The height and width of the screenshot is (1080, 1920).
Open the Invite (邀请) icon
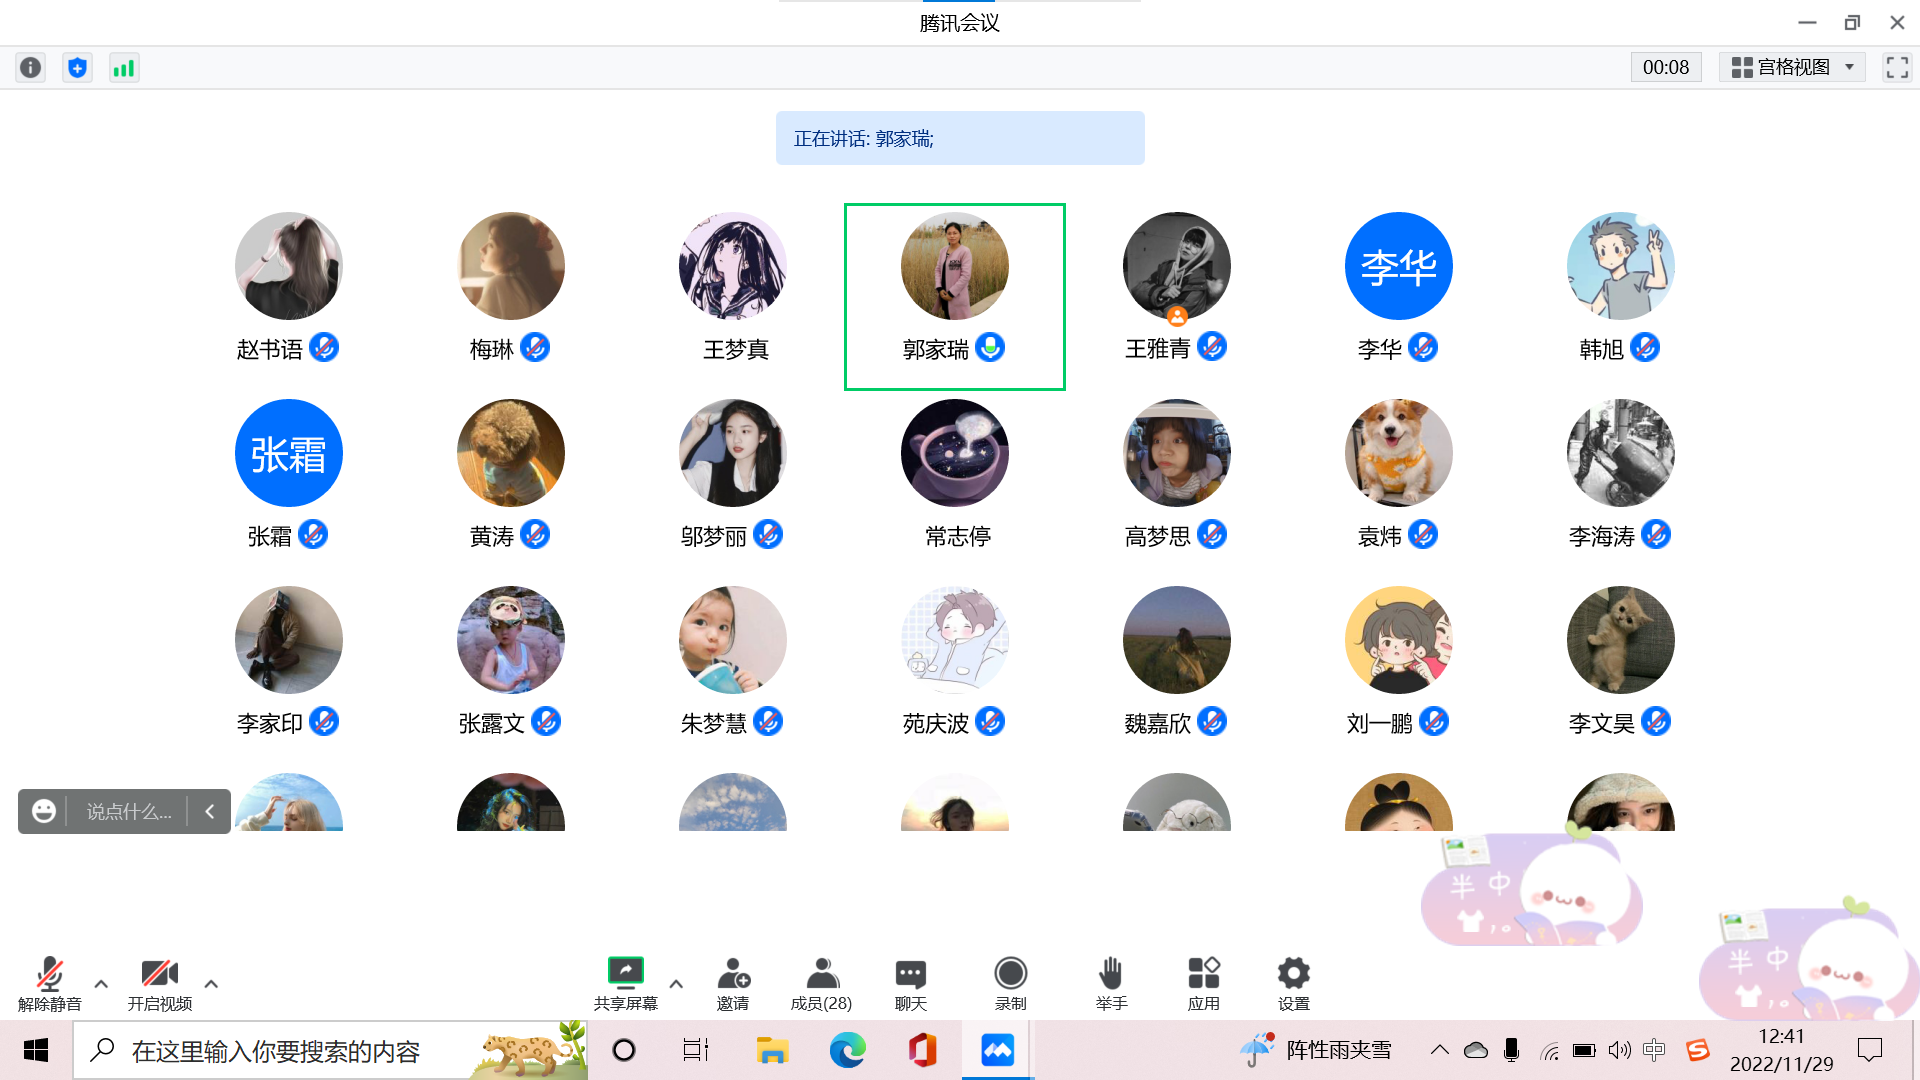[x=733, y=973]
